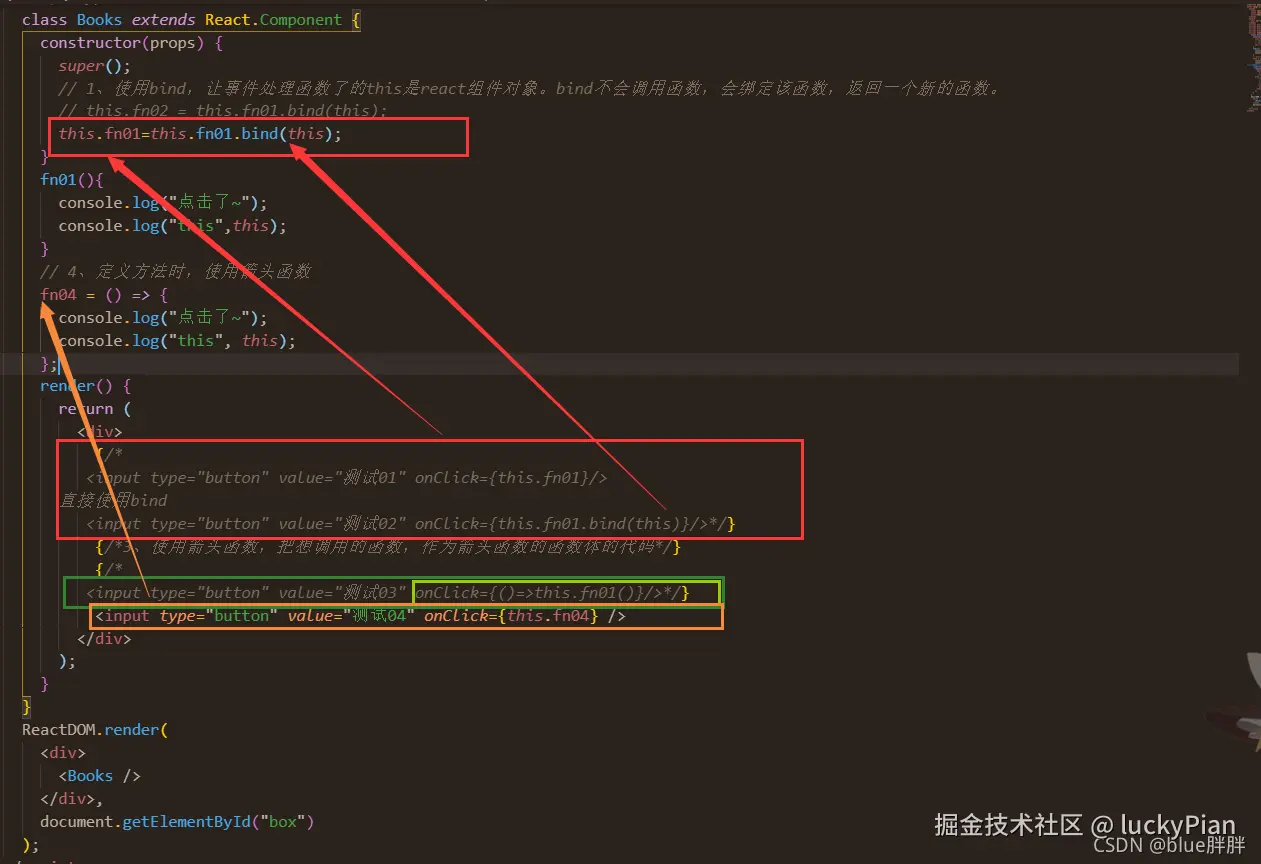1261x864 pixels.
Task: Click document.getElementById("box") line
Action: [177, 822]
